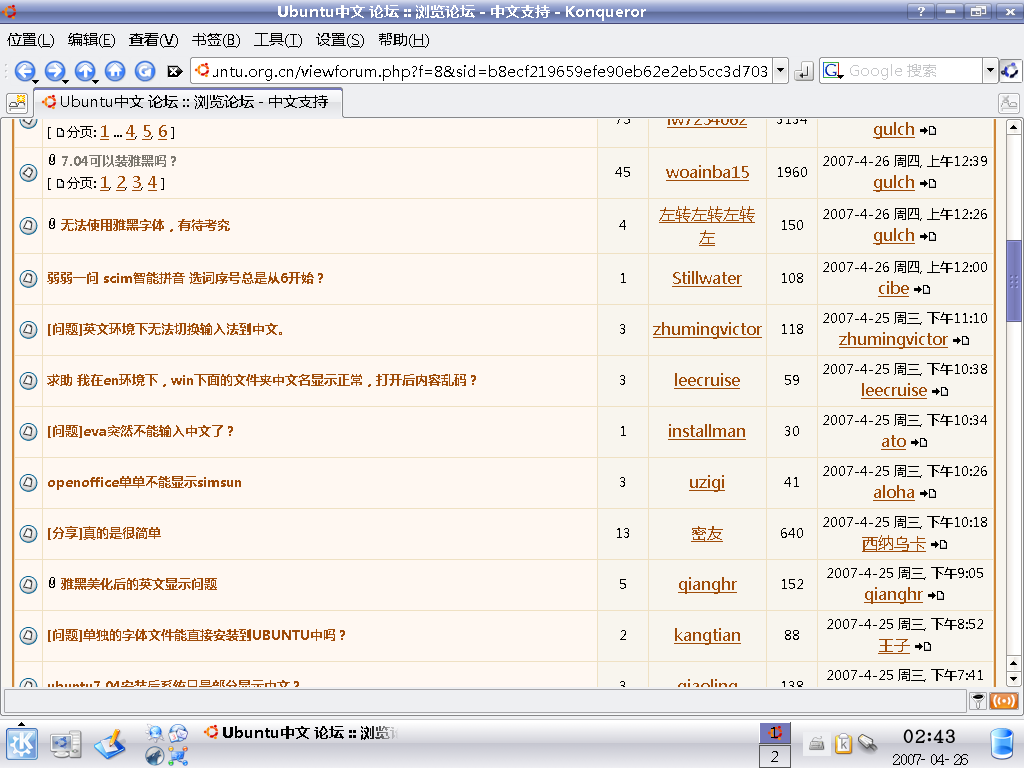Click the status bar popup blocker icon
The image size is (1024, 768).
coord(978,701)
